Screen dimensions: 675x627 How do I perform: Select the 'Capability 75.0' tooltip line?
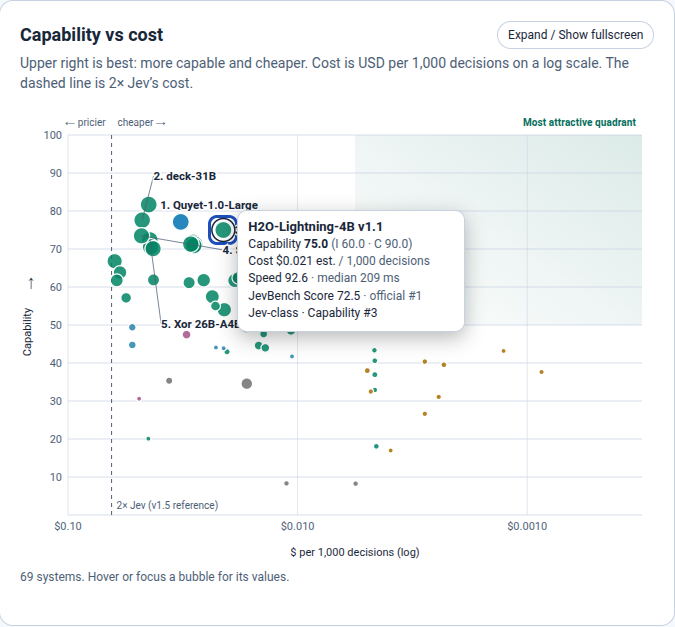click(x=330, y=244)
